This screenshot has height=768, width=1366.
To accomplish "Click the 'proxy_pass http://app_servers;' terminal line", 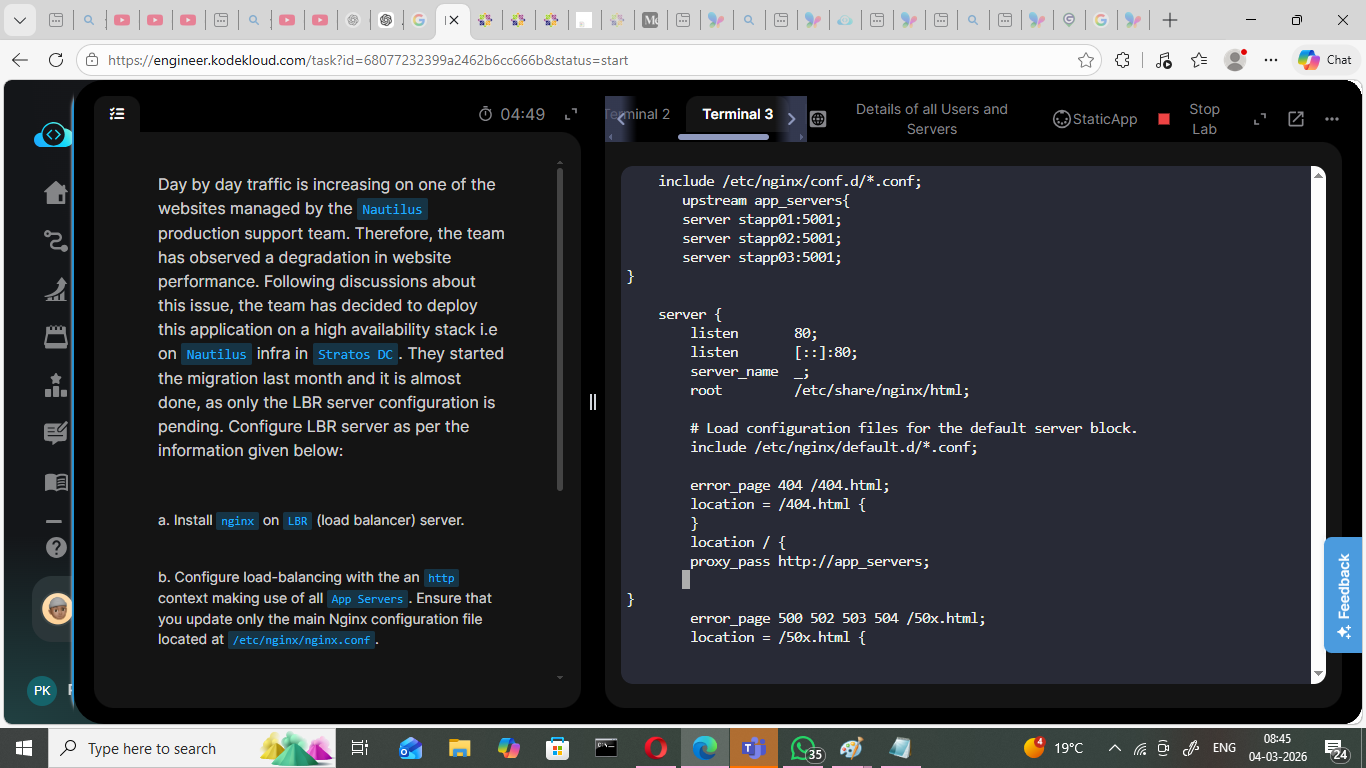I will (810, 561).
